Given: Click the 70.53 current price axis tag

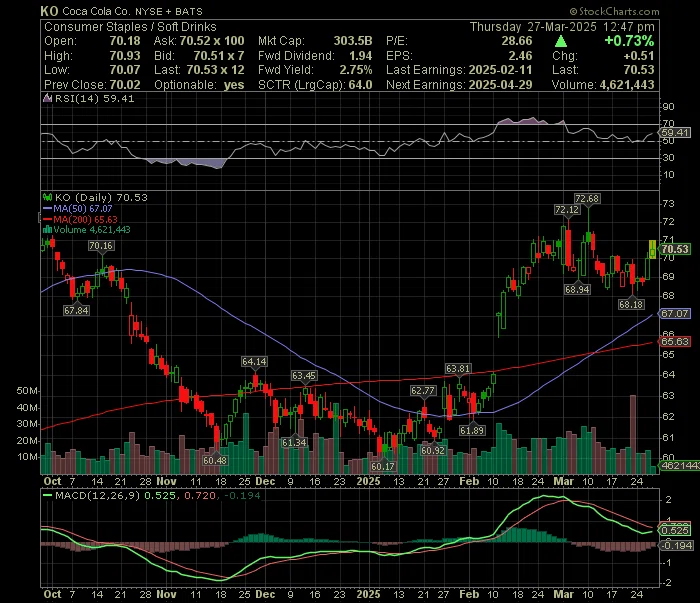Looking at the screenshot, I should pyautogui.click(x=675, y=249).
